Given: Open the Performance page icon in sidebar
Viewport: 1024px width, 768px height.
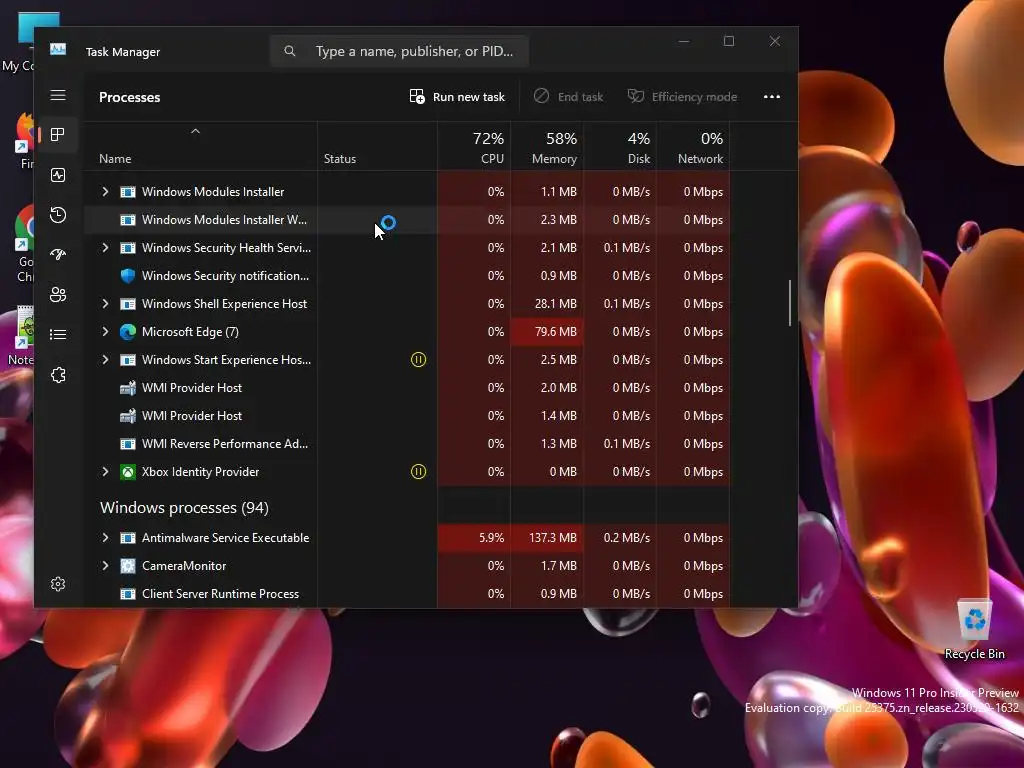Looking at the screenshot, I should click(58, 175).
